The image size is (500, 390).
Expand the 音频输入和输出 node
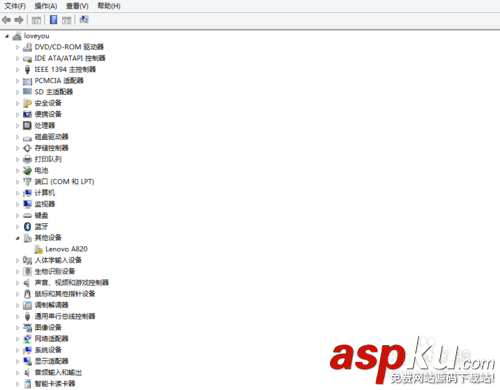coord(17,373)
